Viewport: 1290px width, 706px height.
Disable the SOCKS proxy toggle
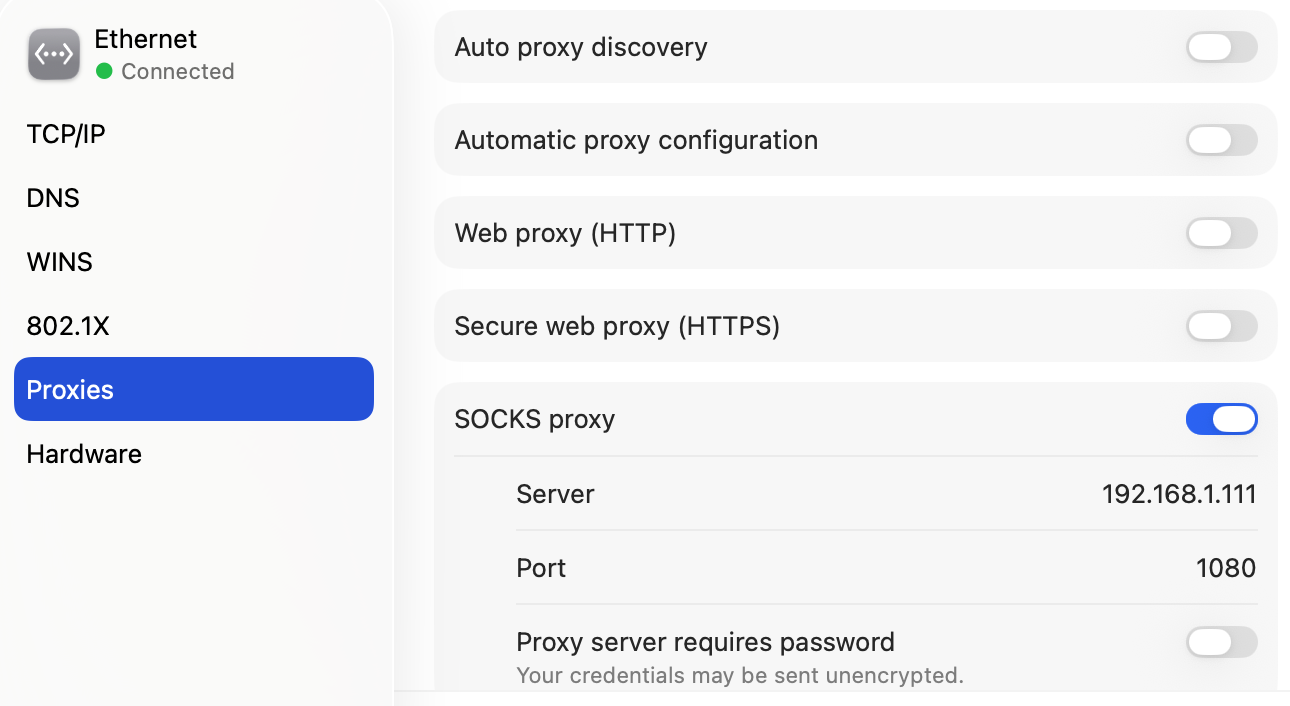pyautogui.click(x=1221, y=419)
